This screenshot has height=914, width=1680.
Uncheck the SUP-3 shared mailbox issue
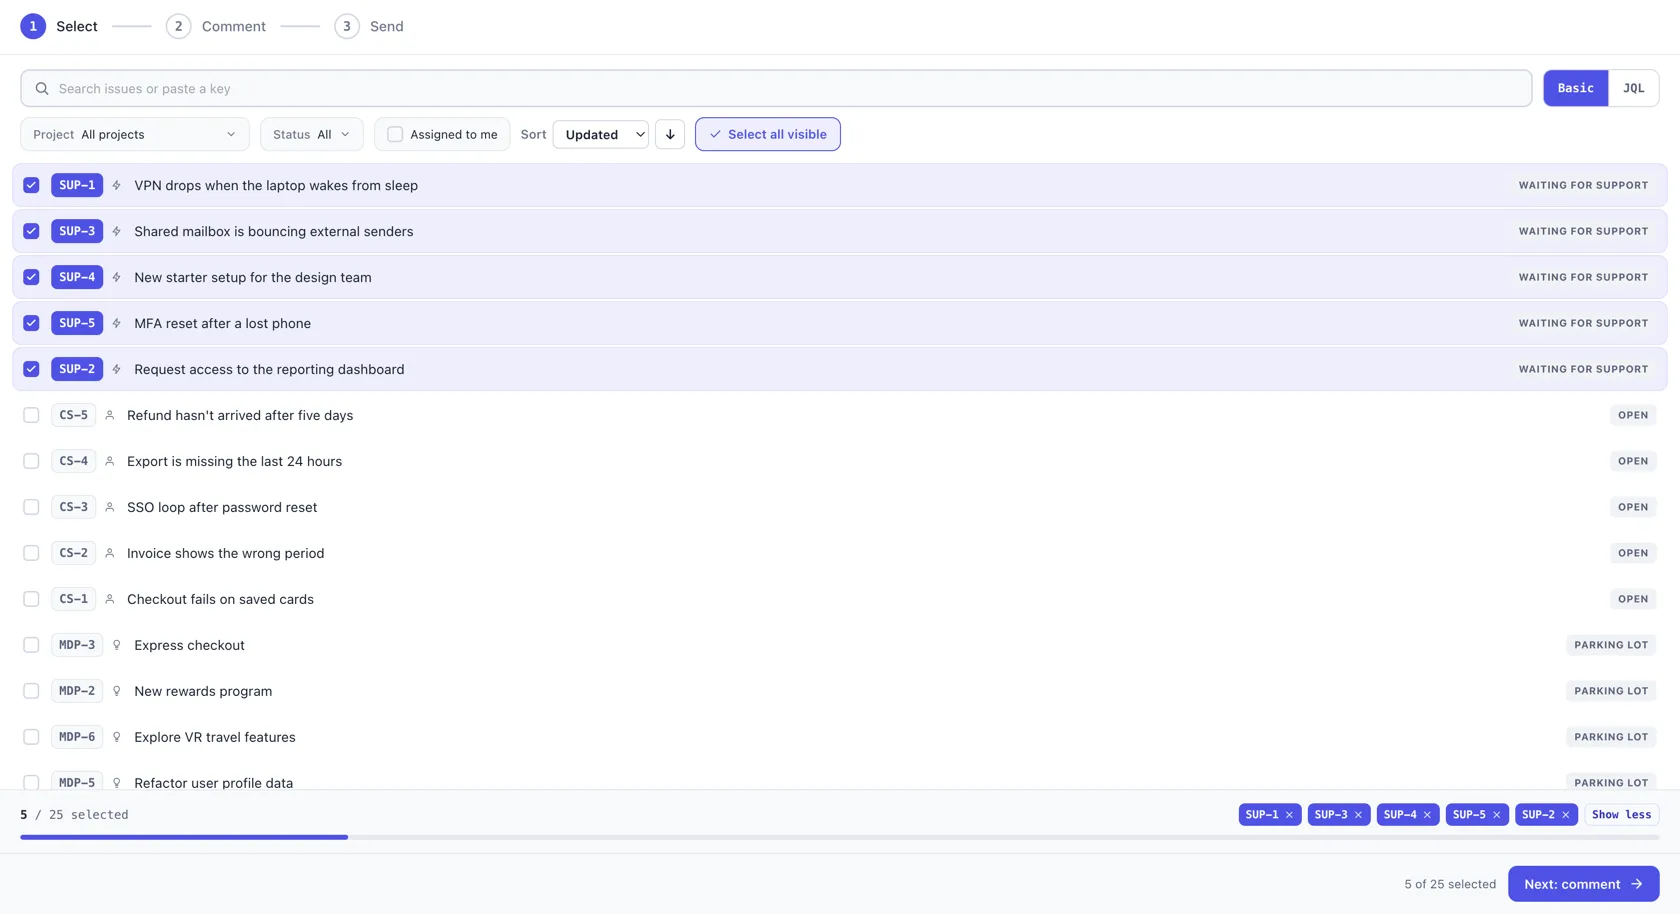[x=31, y=231]
